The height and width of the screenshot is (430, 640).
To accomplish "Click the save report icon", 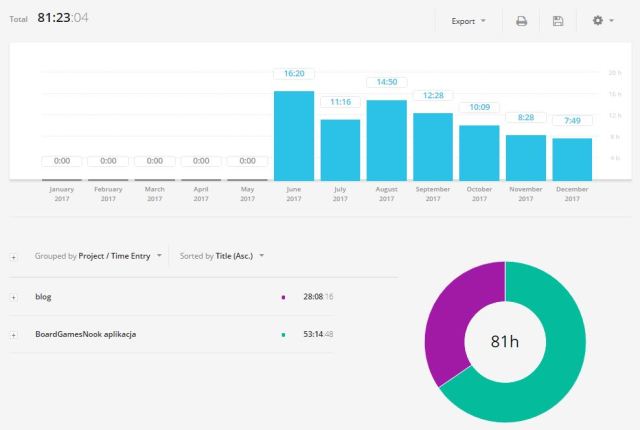I will click(557, 21).
